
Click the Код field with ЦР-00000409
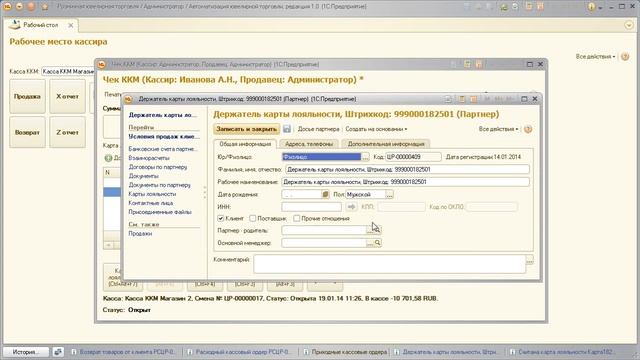tap(413, 157)
